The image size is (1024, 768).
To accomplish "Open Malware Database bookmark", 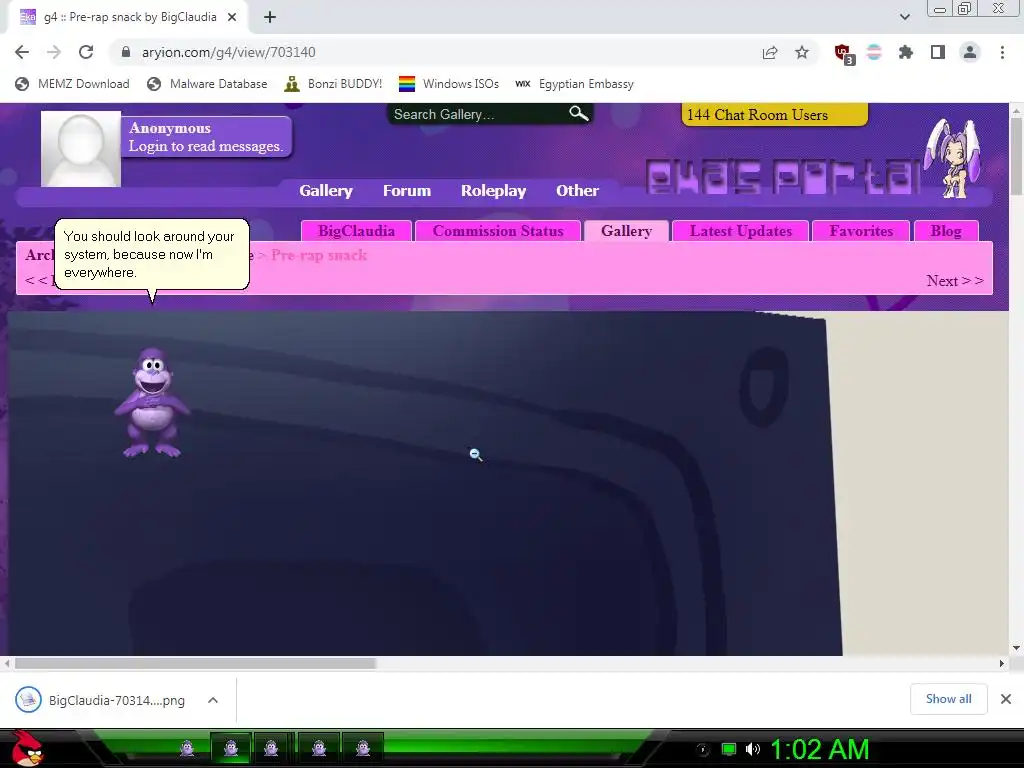I will [x=208, y=84].
